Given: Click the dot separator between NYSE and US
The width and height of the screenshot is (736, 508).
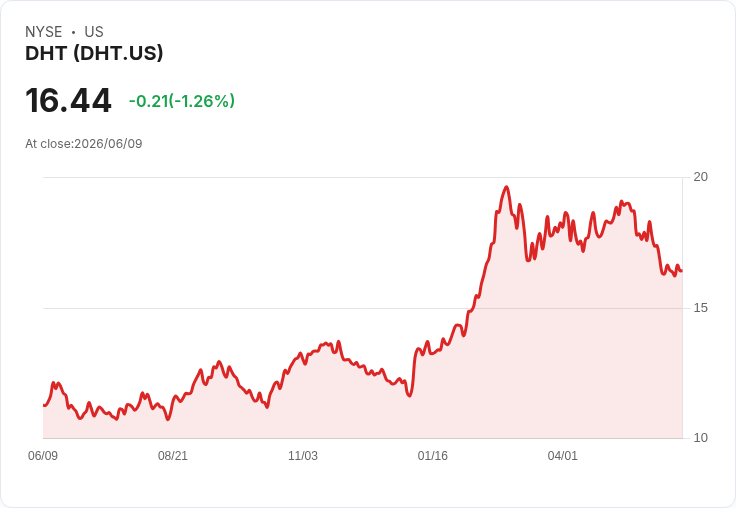Looking at the screenshot, I should (73, 32).
